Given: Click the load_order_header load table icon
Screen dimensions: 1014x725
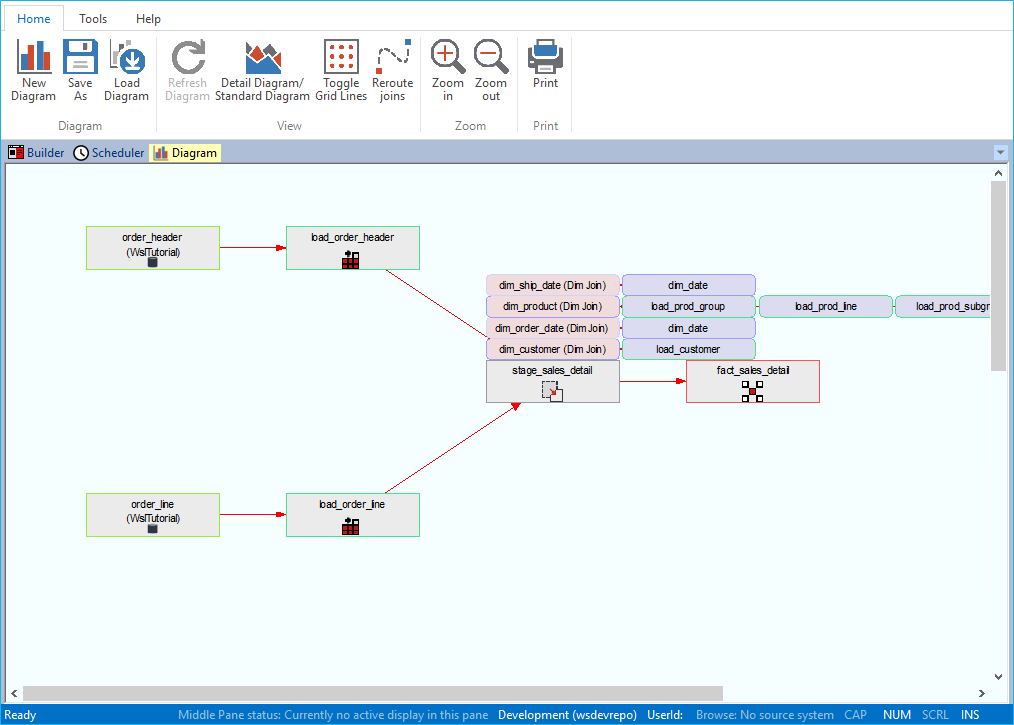Looking at the screenshot, I should click(351, 259).
